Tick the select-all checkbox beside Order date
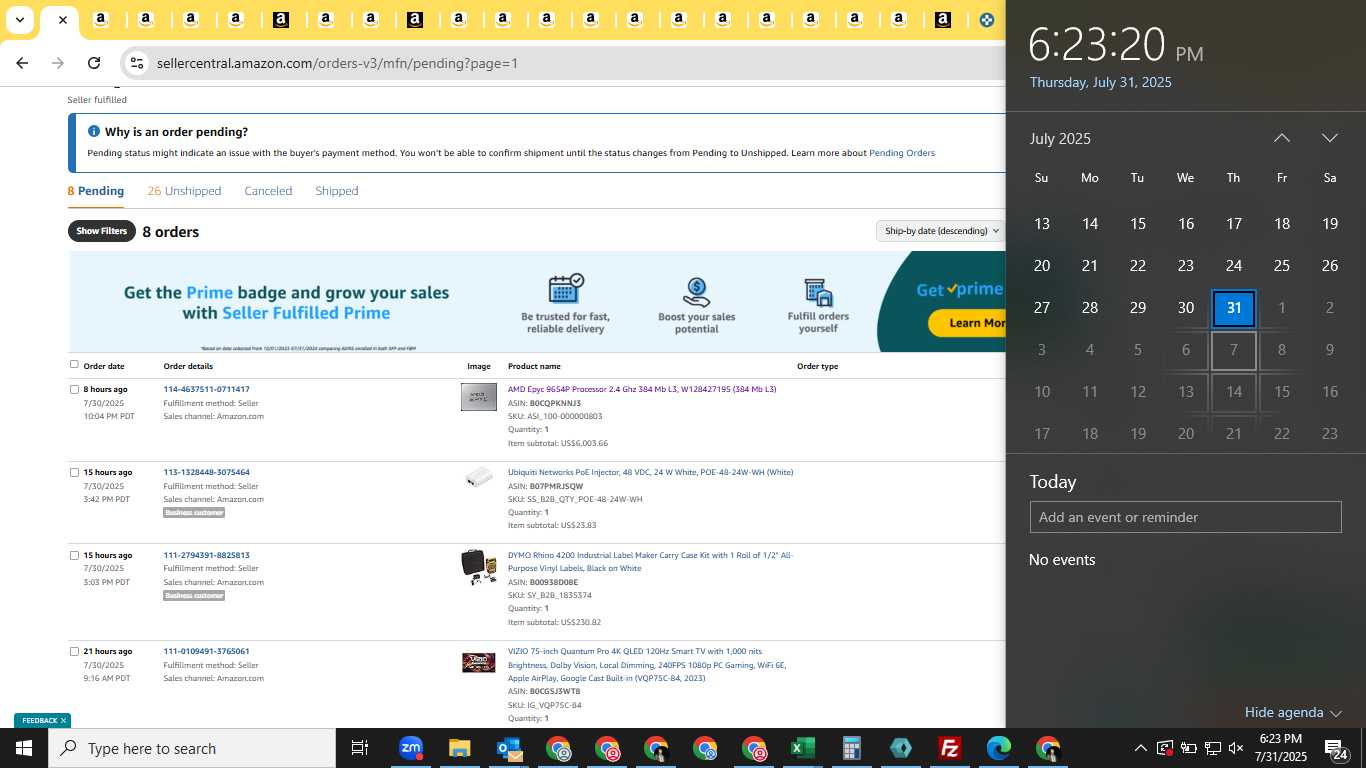This screenshot has height=768, width=1366. click(x=74, y=365)
